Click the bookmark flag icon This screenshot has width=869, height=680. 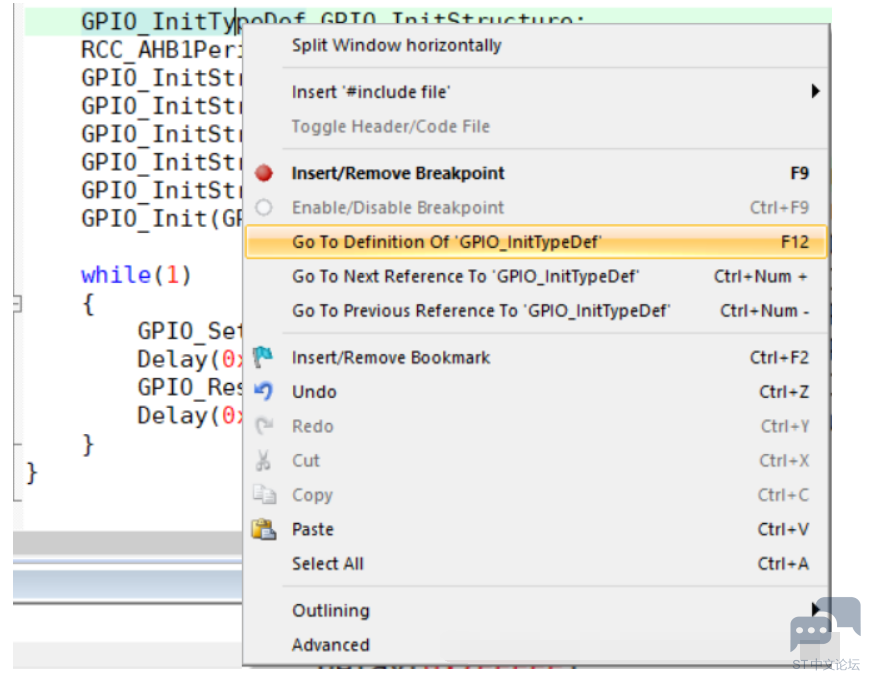tap(263, 357)
